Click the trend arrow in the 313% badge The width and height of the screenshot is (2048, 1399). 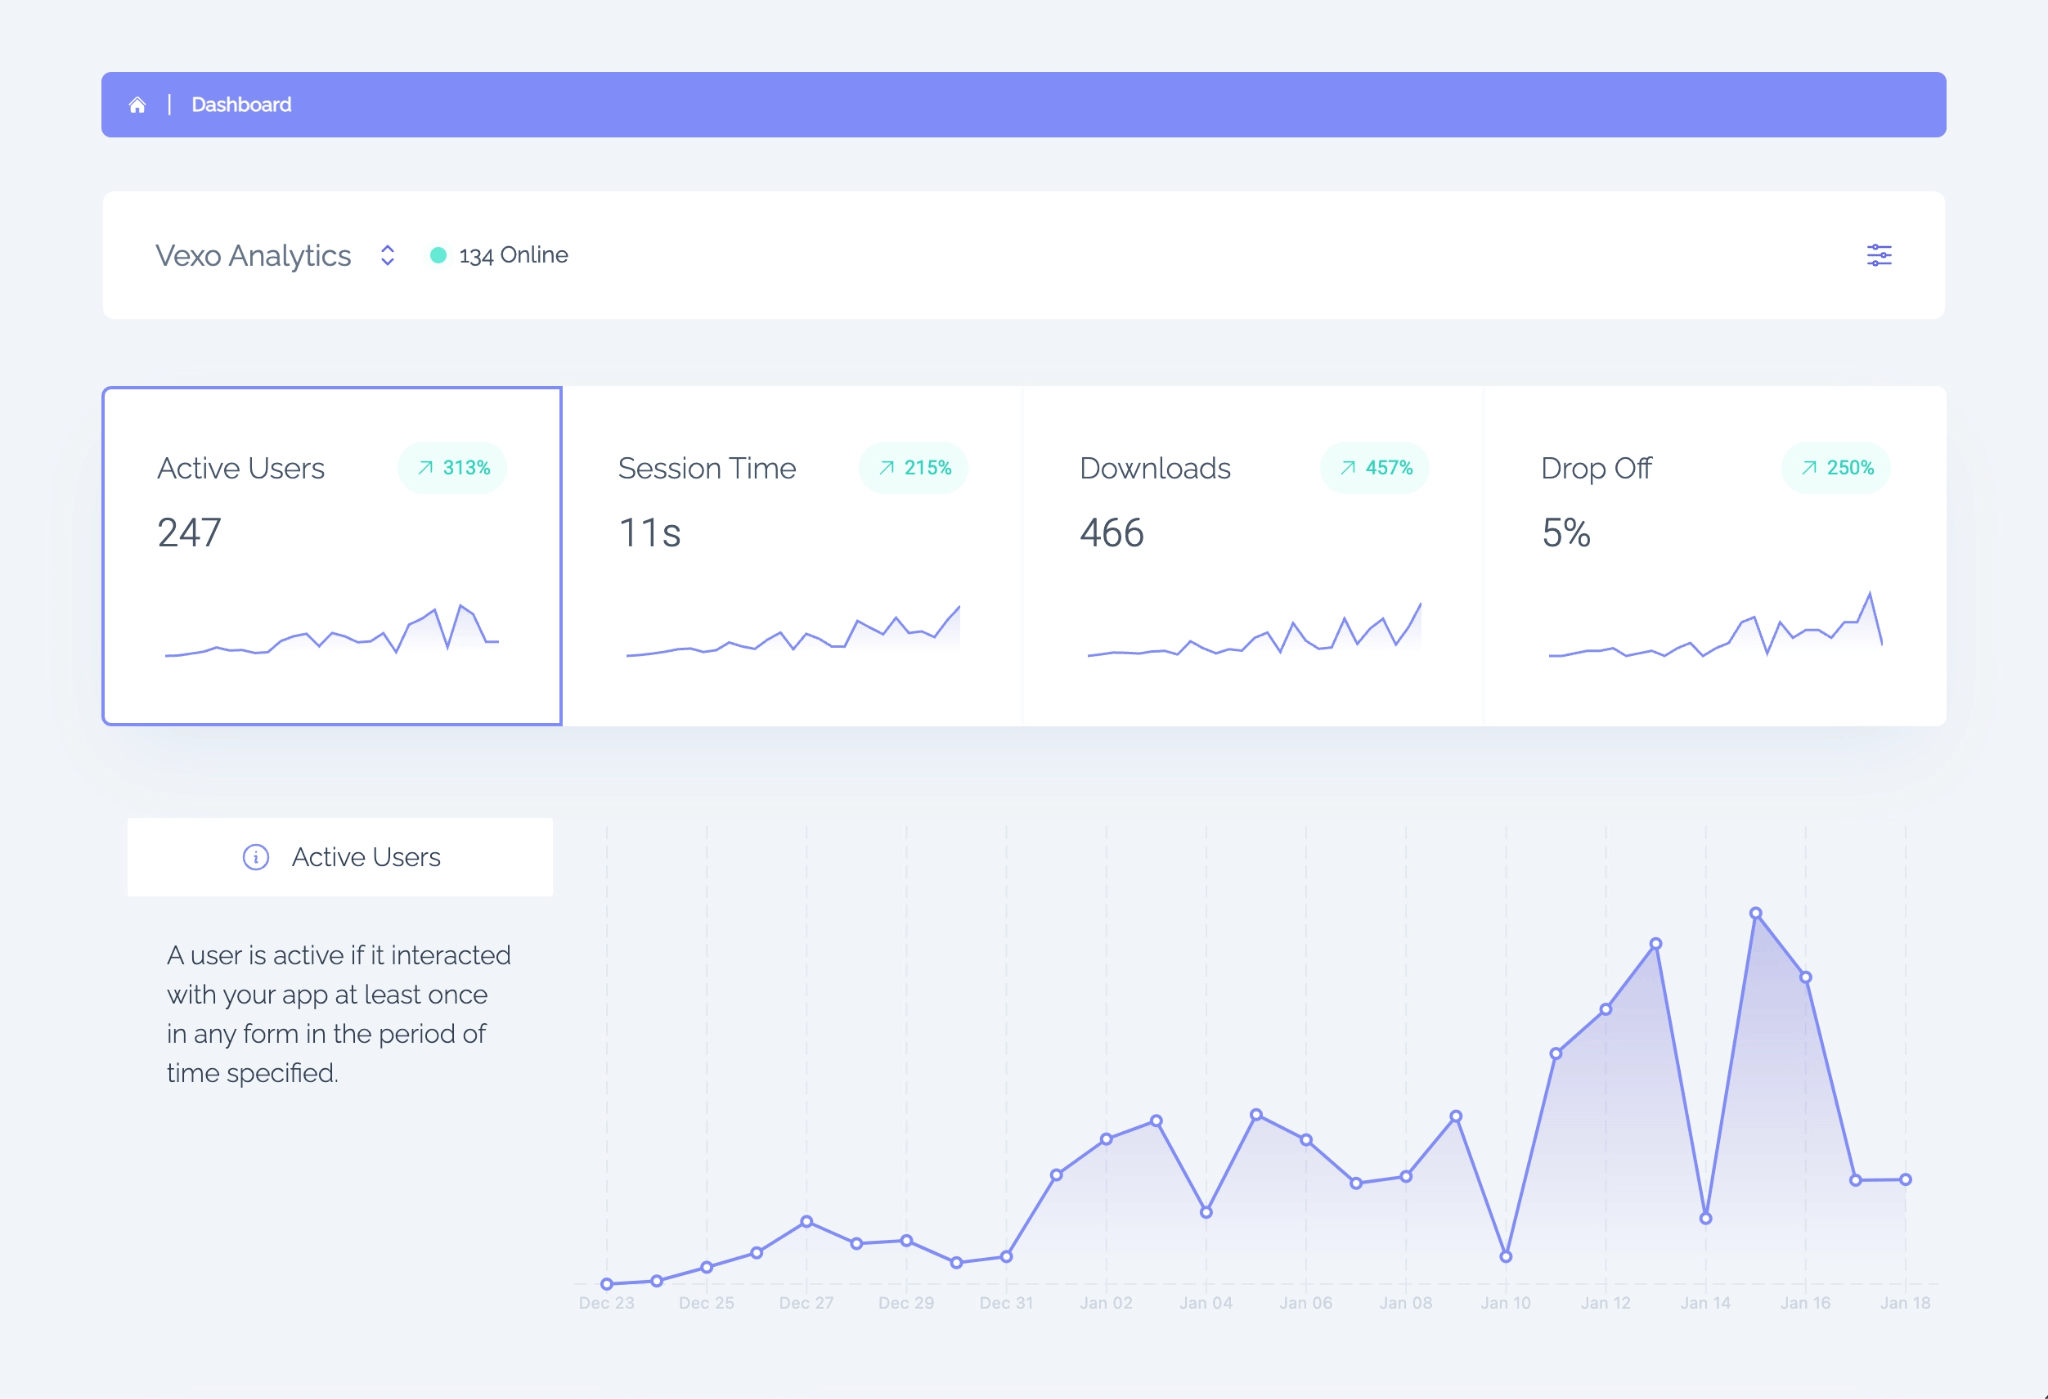[426, 466]
